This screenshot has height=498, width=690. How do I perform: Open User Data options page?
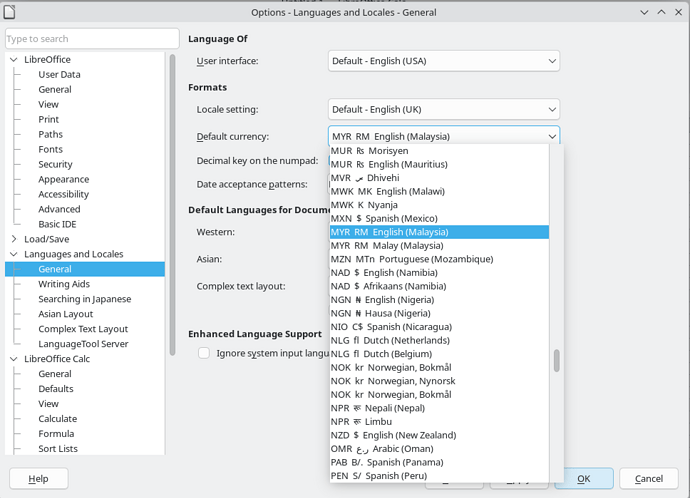(59, 74)
